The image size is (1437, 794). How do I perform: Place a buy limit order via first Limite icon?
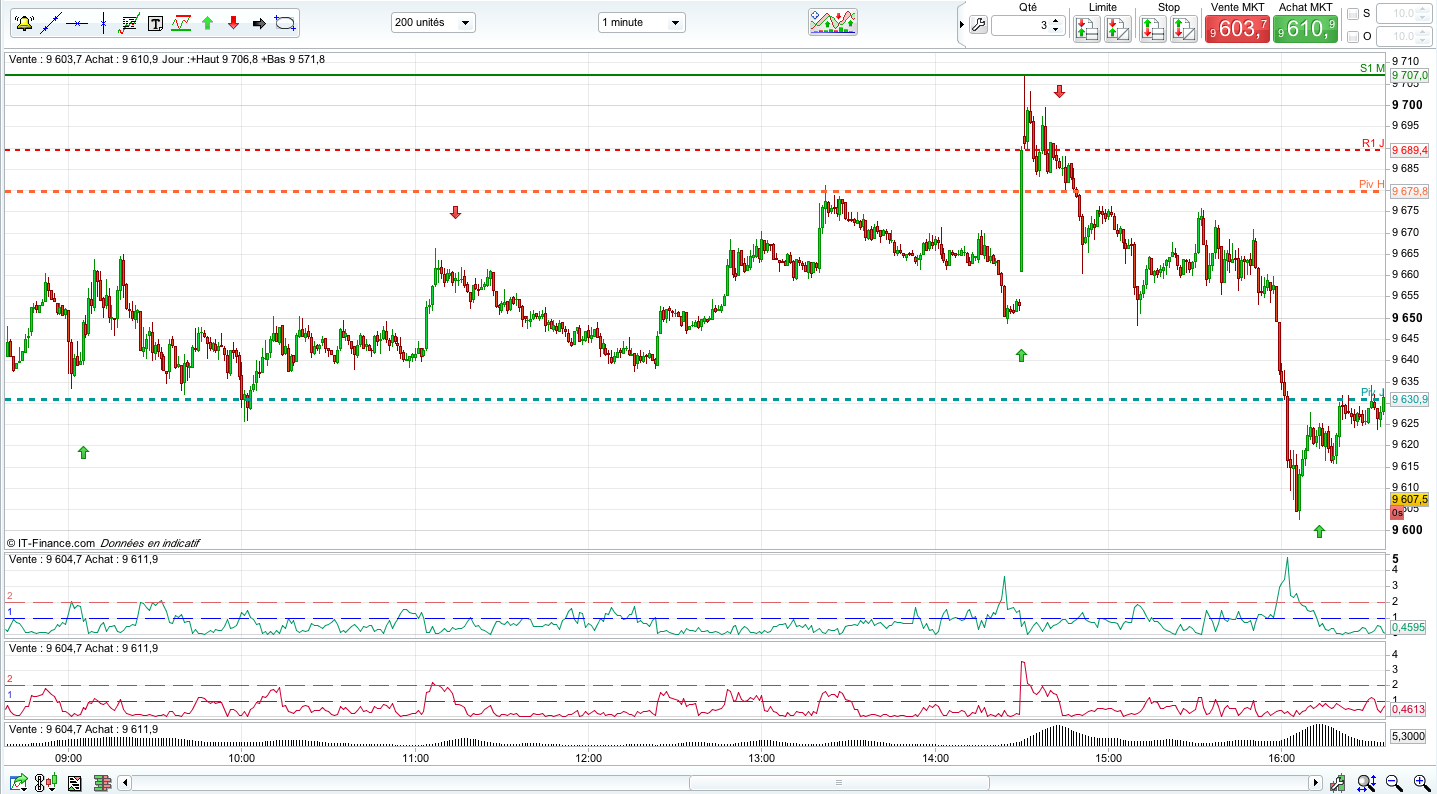[x=1087, y=29]
